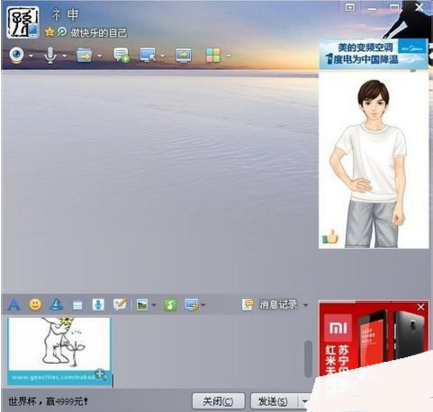Open the send options arrow beside 发送(S)

(304, 401)
